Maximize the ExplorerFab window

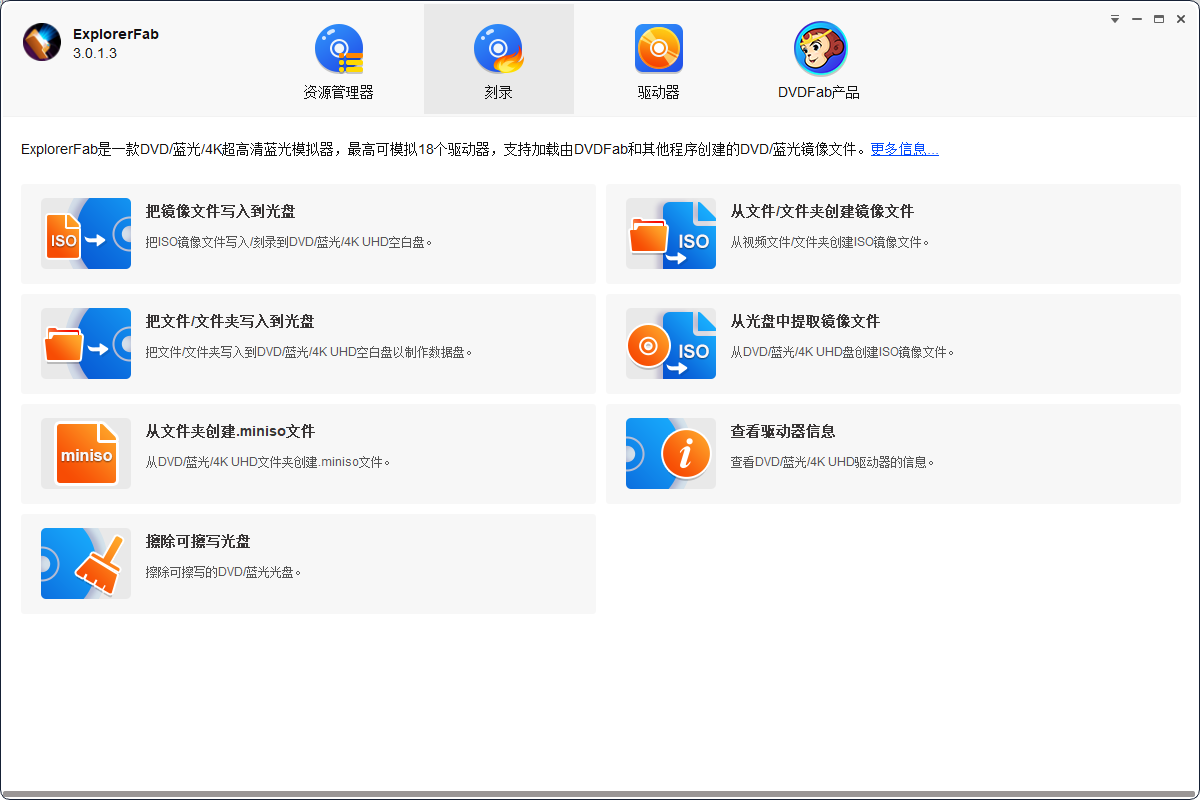1159,19
